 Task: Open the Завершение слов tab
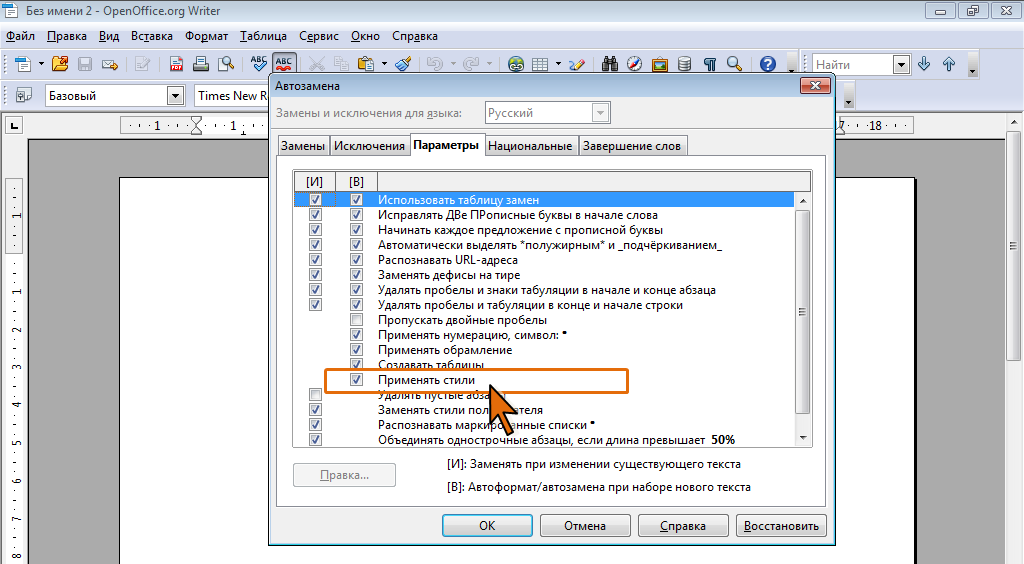(632, 146)
